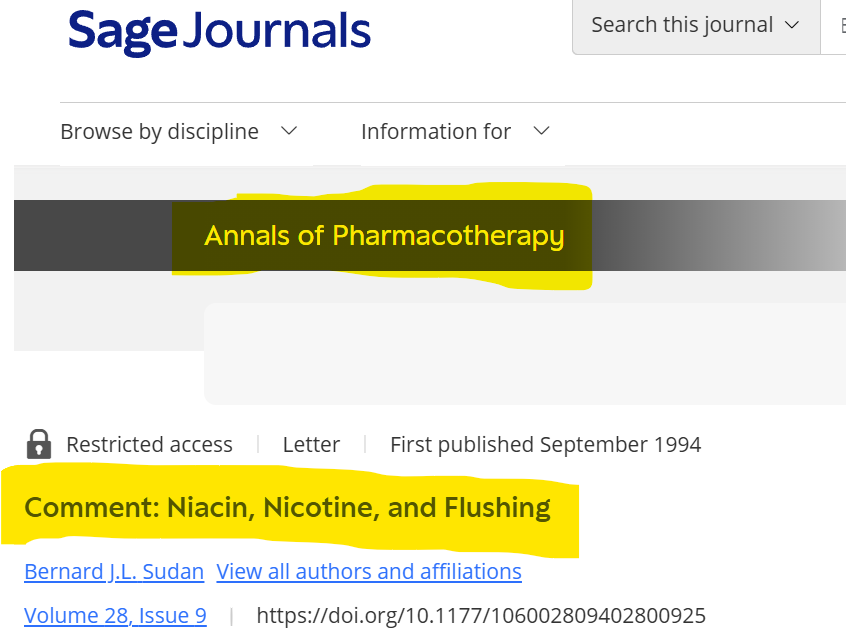The image size is (846, 640).
Task: Open the Annals of Pharmacotherapy journal title
Action: 384,236
